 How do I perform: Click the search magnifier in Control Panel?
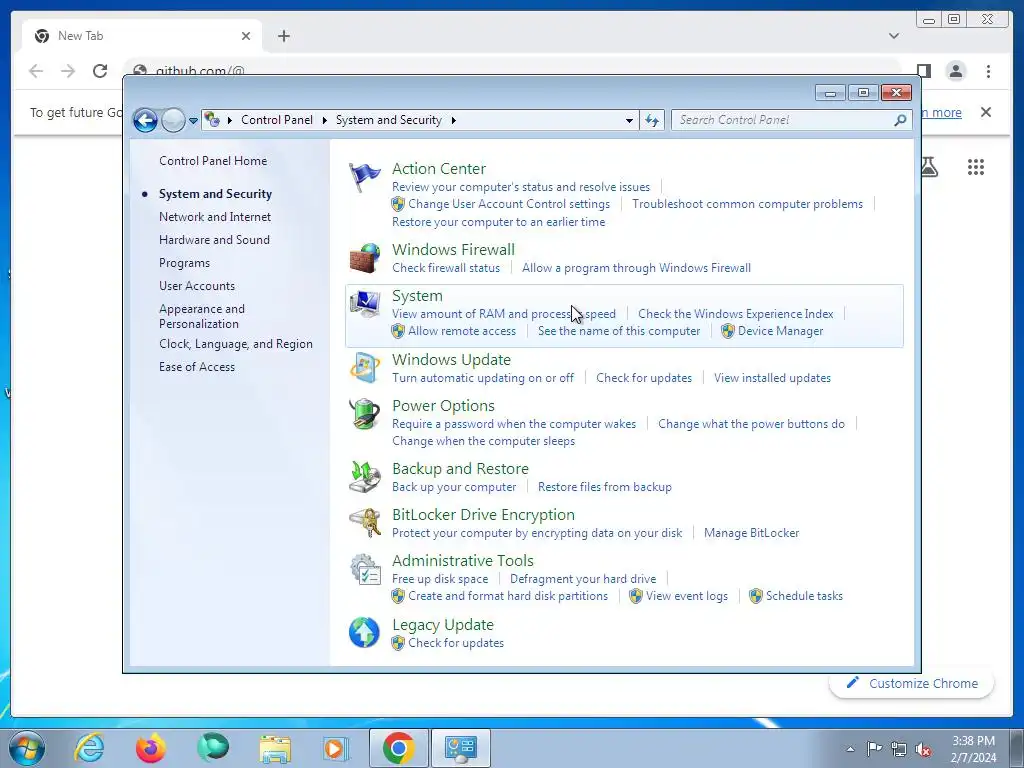[900, 120]
